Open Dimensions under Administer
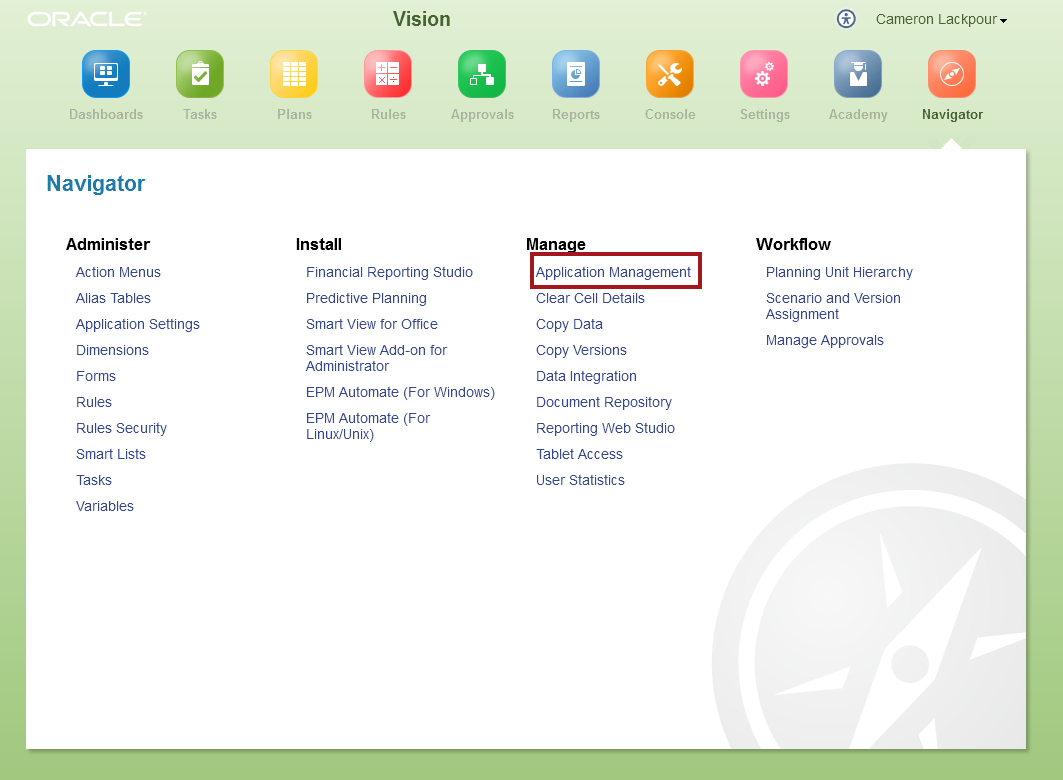Screen dimensions: 1063x780 [112, 350]
